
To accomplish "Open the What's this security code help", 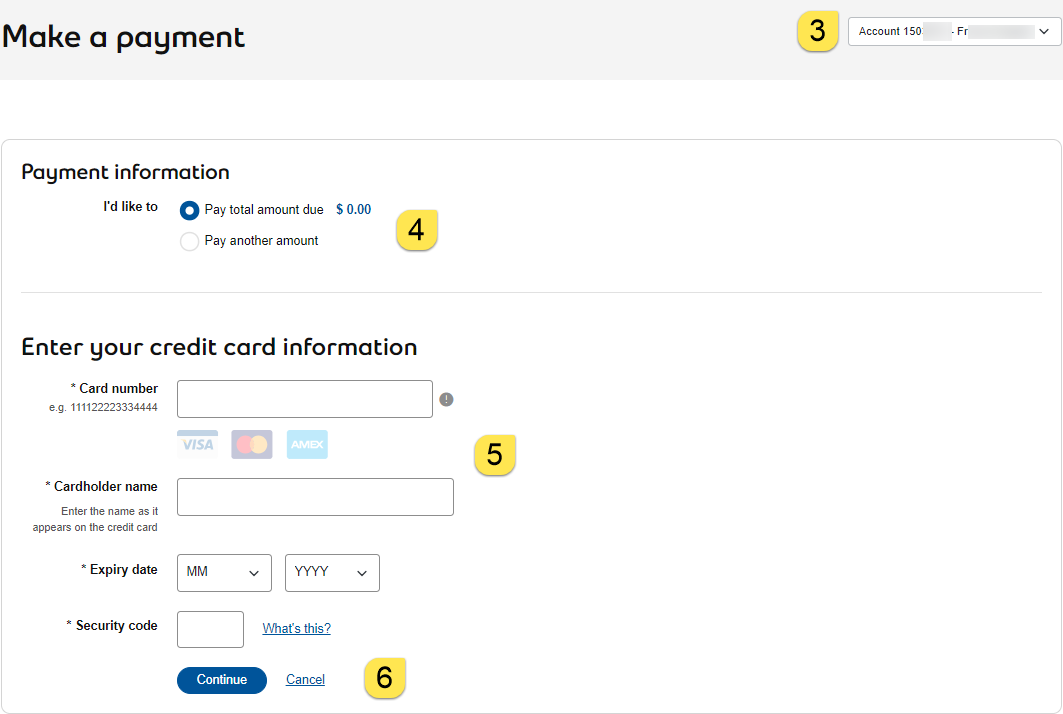I will (296, 628).
